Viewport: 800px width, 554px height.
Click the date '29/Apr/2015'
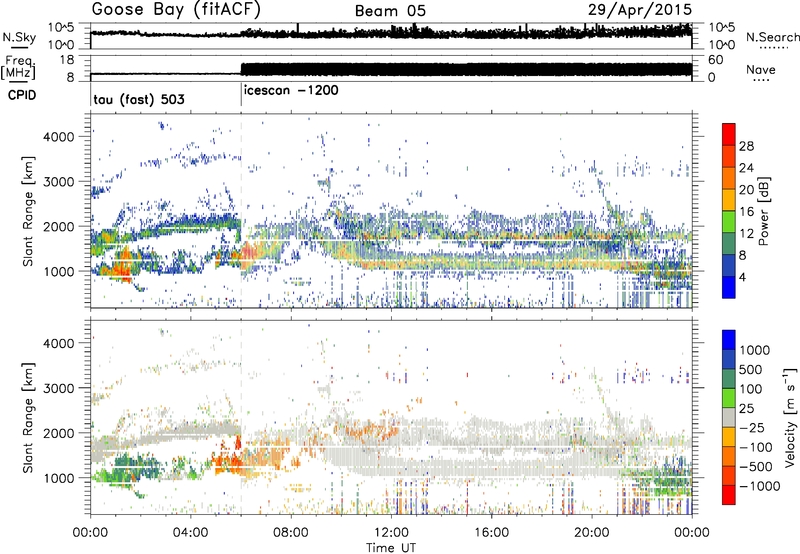click(x=640, y=10)
